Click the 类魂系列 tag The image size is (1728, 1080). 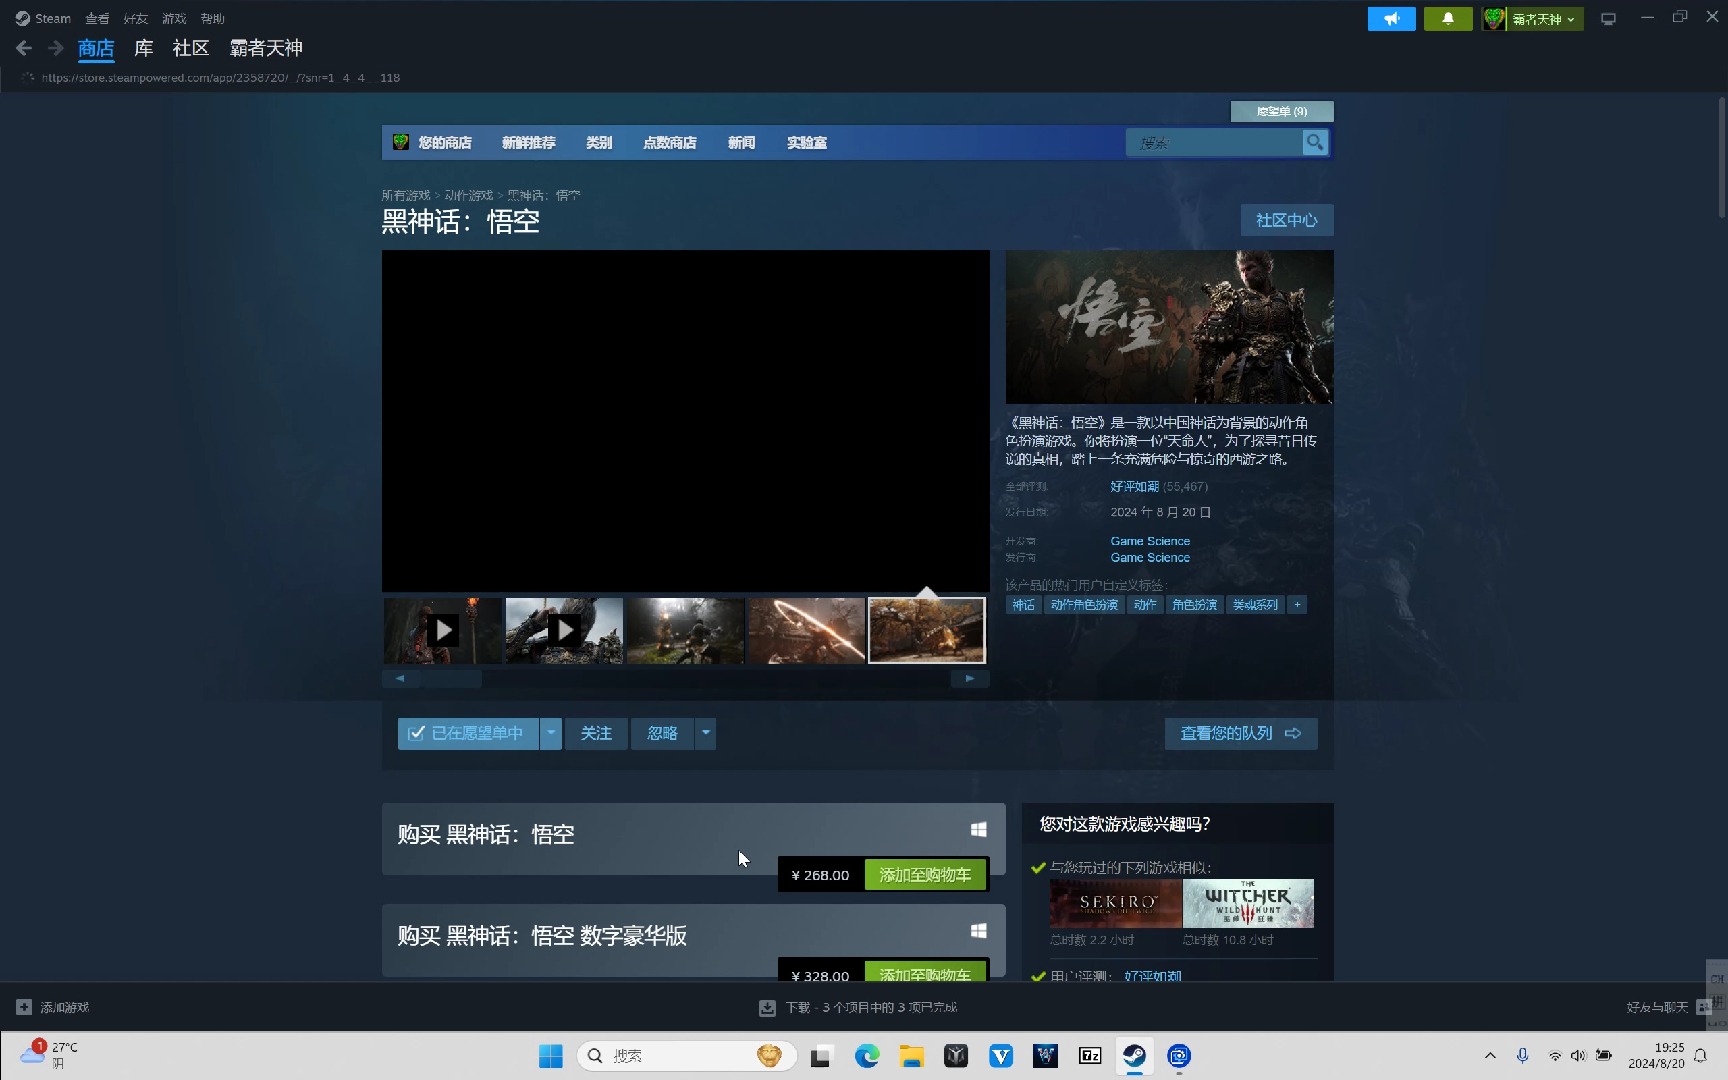(x=1255, y=605)
